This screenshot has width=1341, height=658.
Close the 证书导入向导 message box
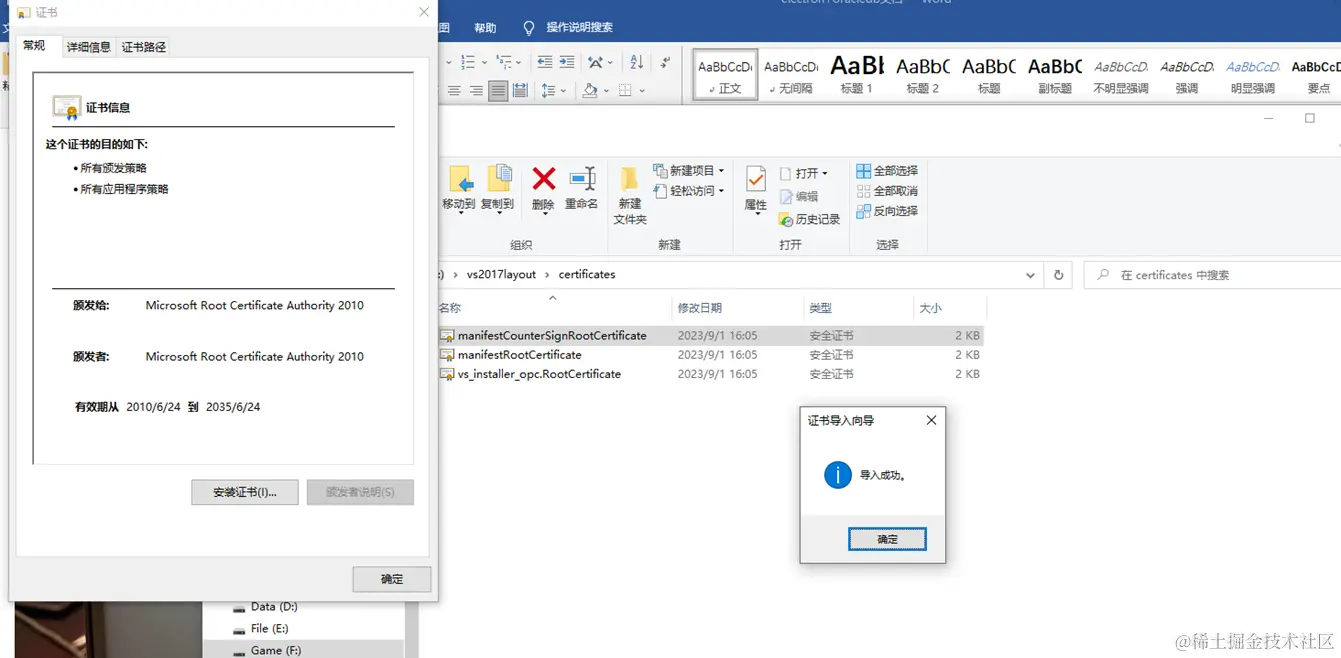click(x=931, y=421)
